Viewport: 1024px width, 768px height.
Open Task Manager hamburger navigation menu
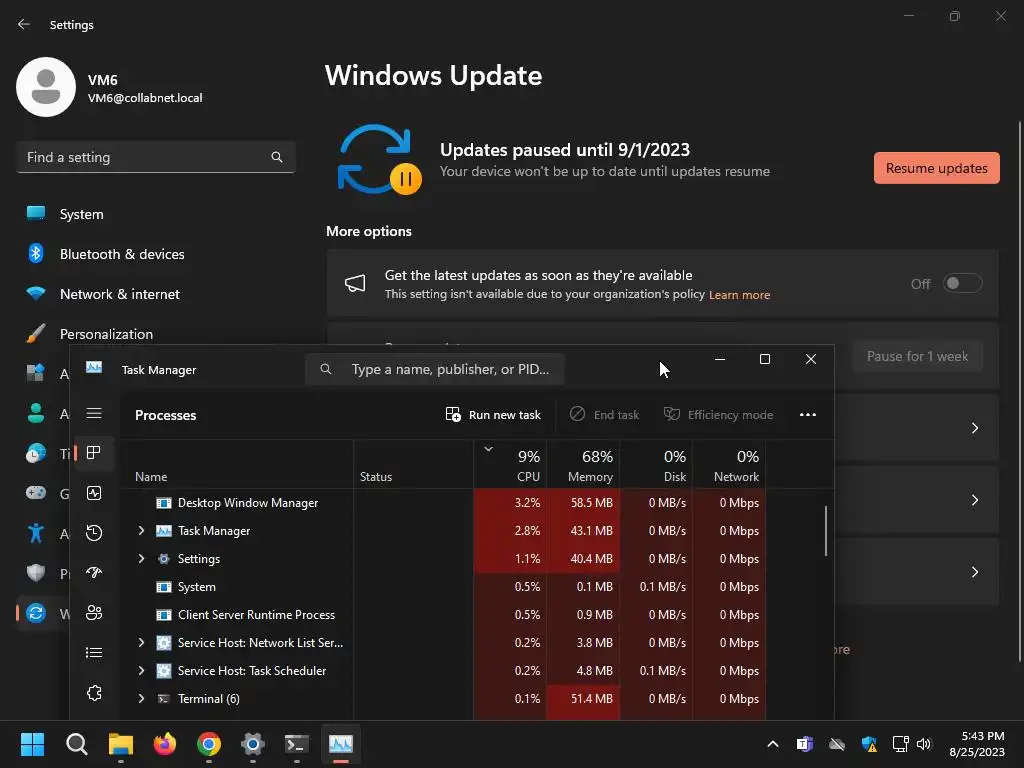click(x=94, y=413)
